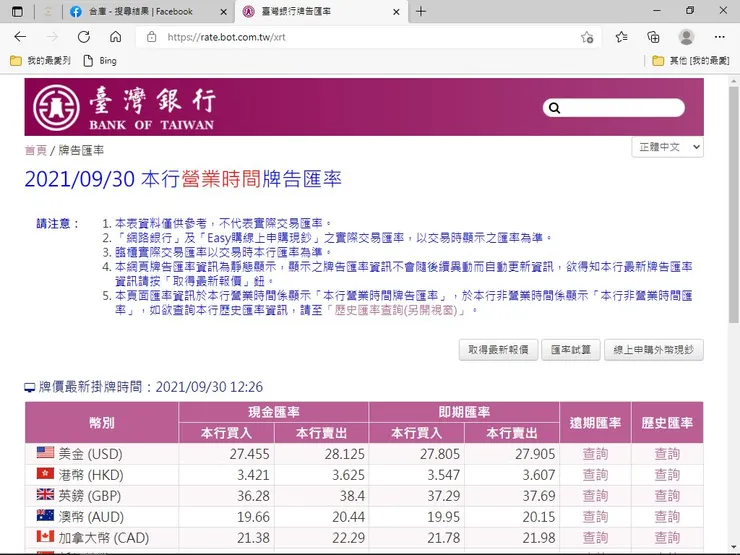
Task: Click the address bar URL field
Action: (368, 37)
